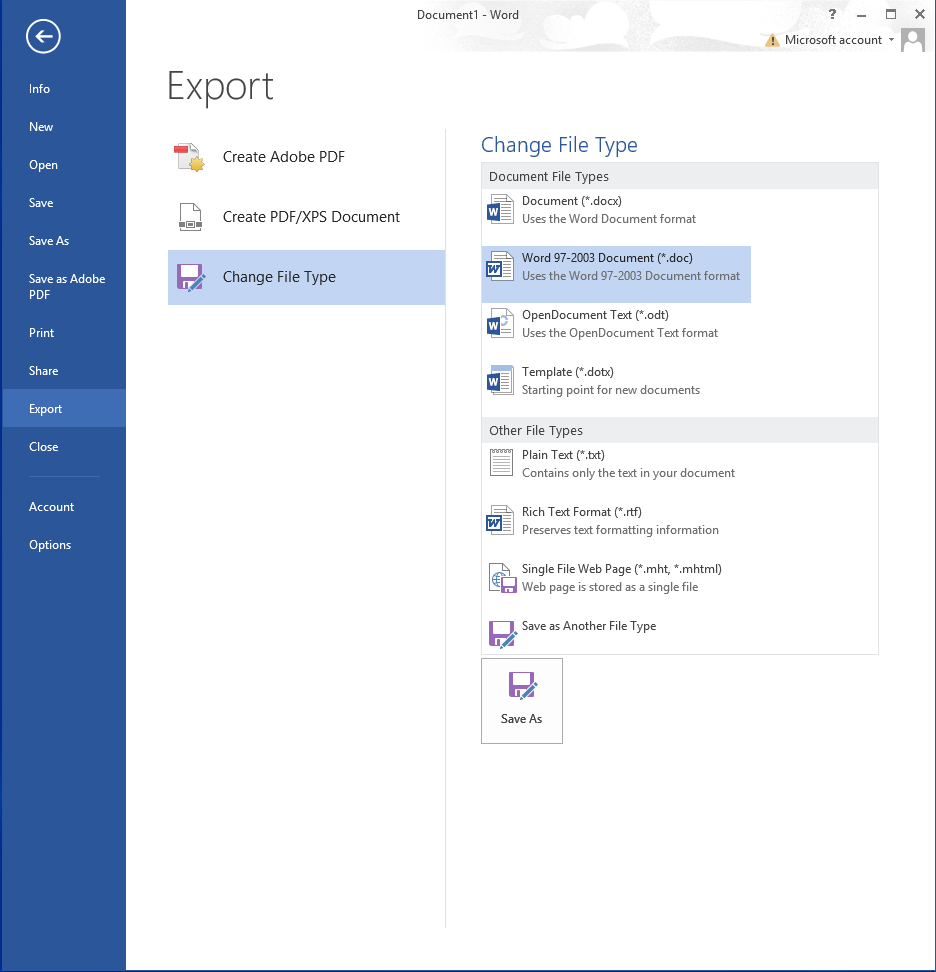Click the Microsoft account label
Screen dimensions: 936x972
833,40
